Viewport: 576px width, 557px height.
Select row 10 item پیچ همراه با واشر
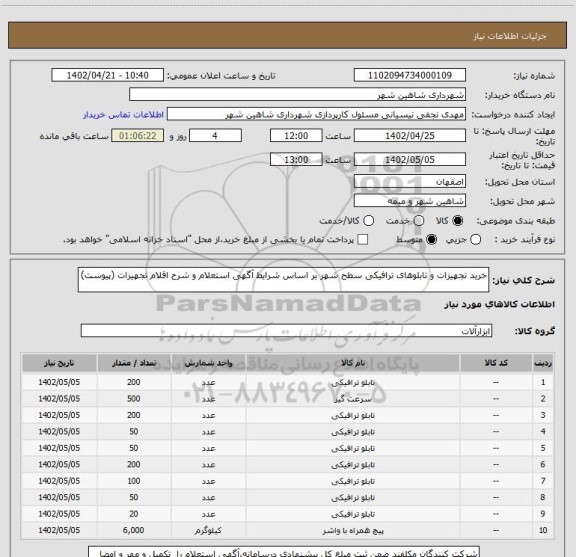(353, 531)
